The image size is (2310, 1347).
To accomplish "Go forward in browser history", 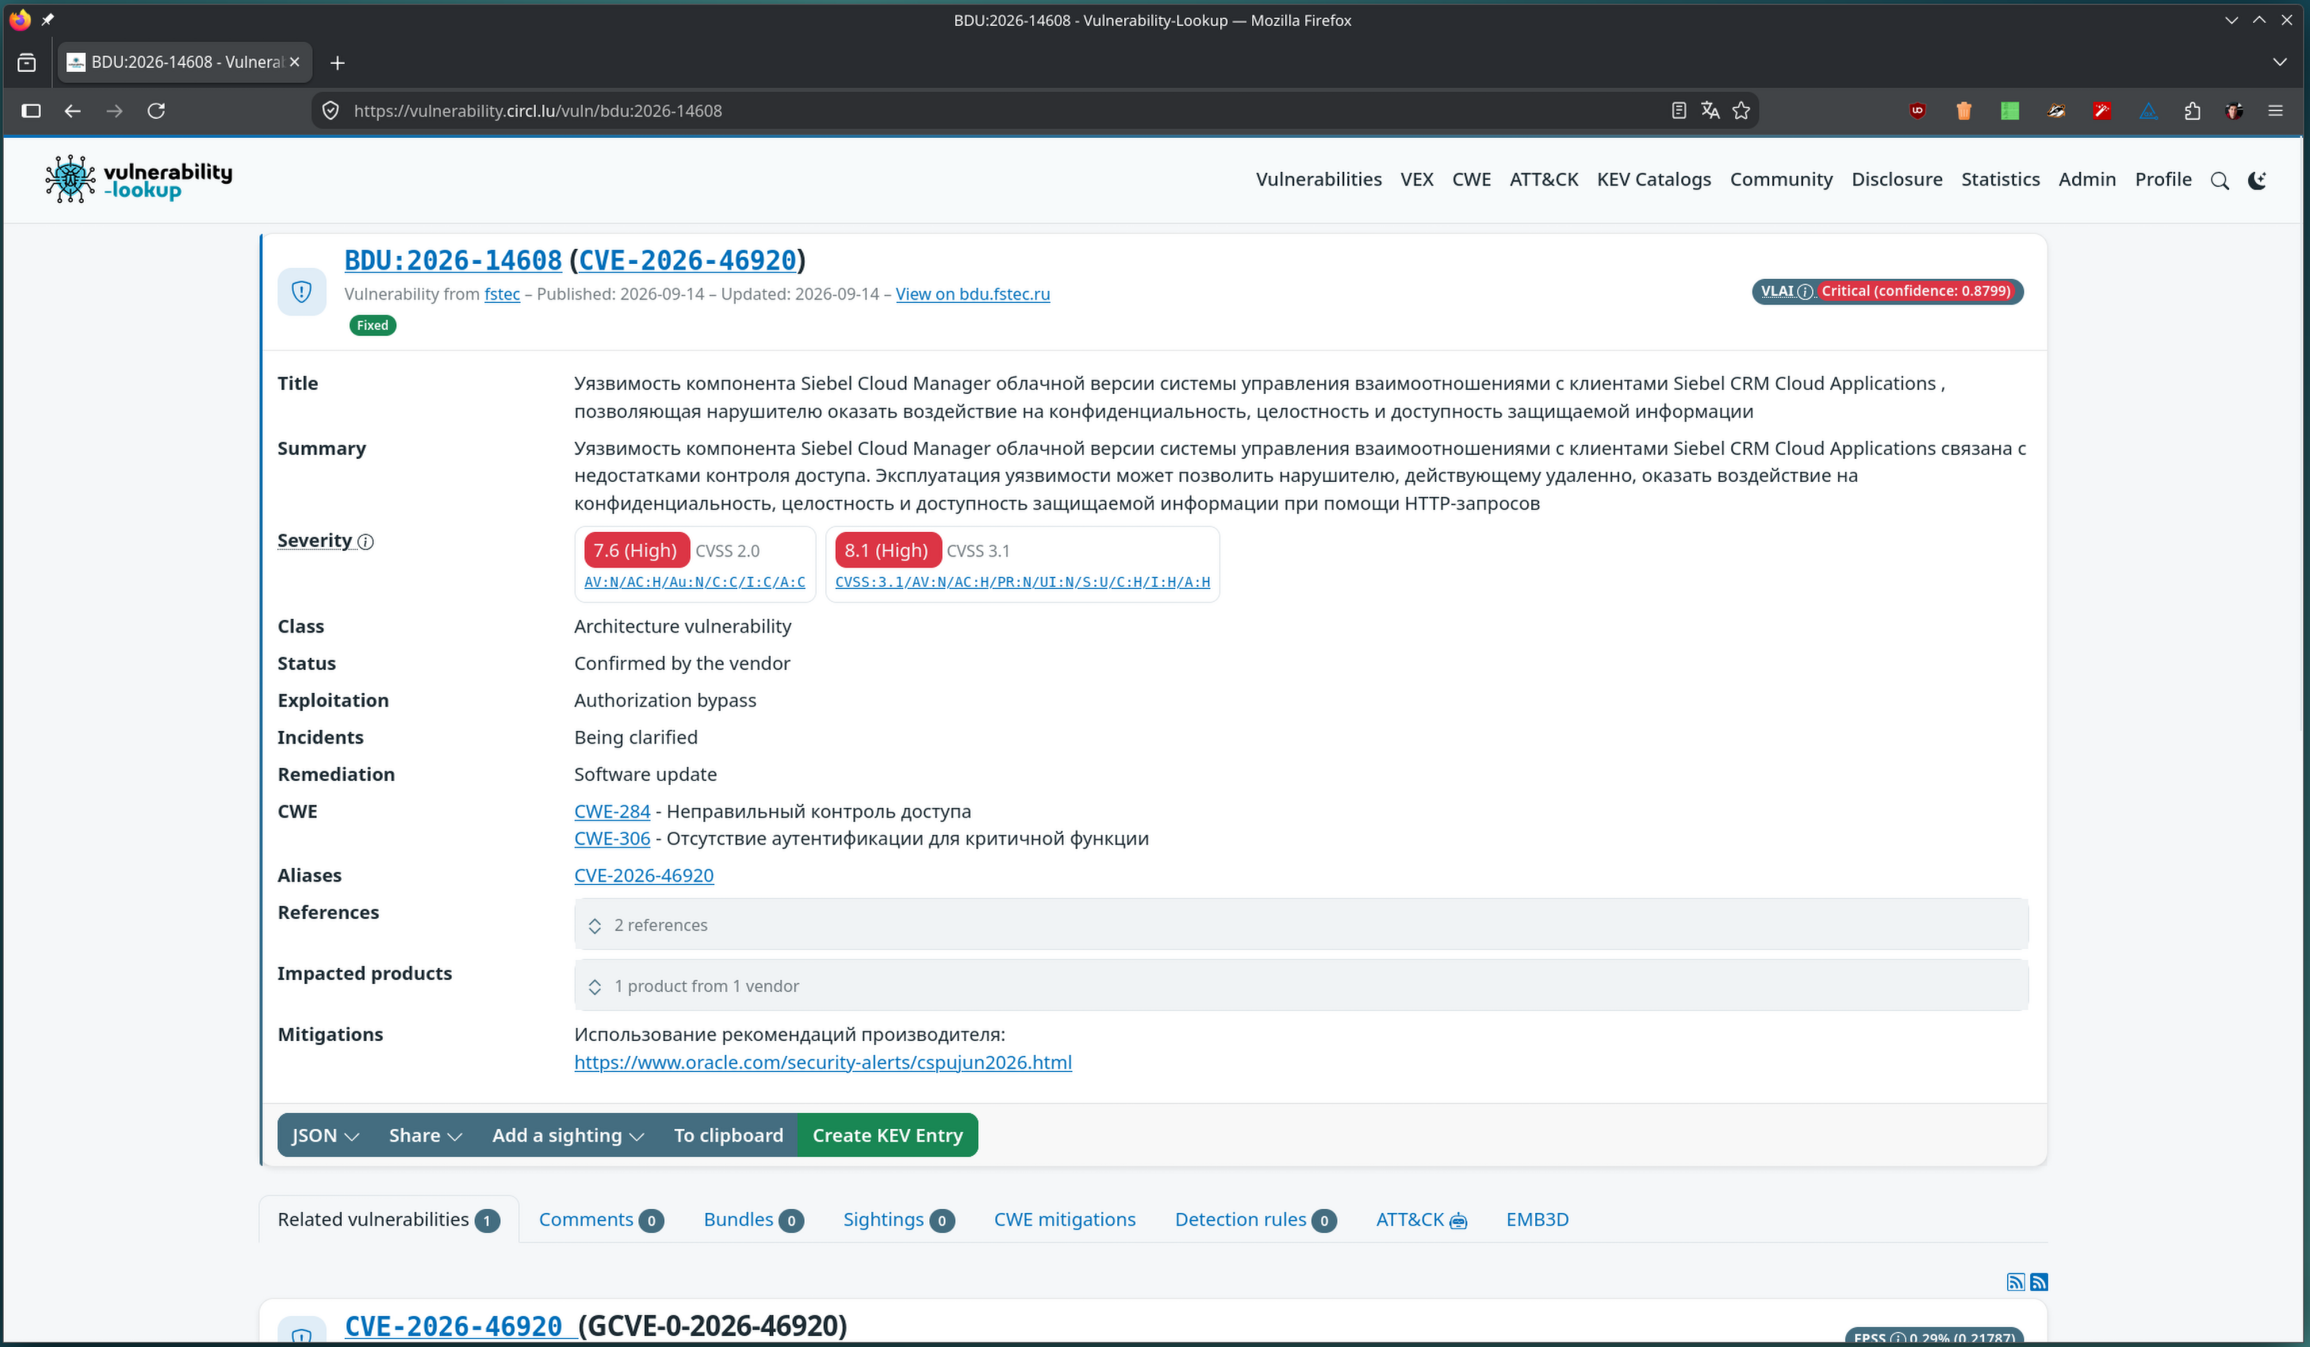I will pos(114,111).
